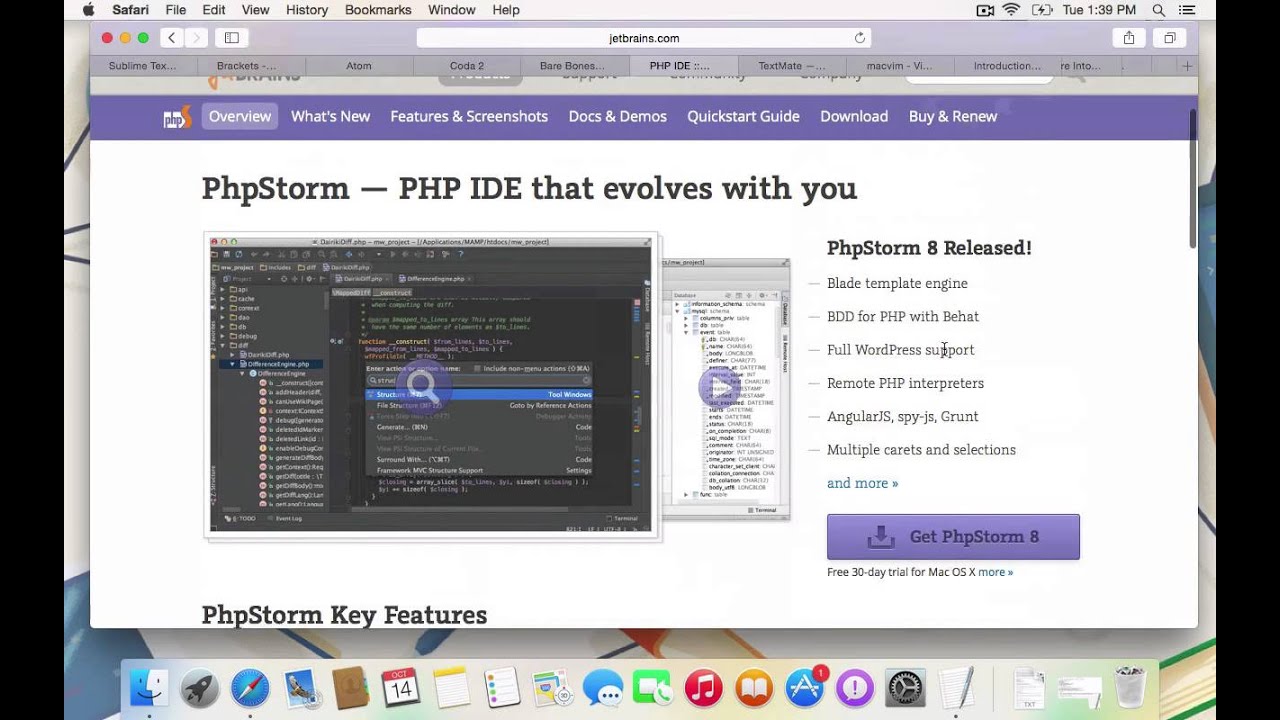Click the Get PhpStorm 8 button
Screen dimensions: 1280x720
point(953,537)
